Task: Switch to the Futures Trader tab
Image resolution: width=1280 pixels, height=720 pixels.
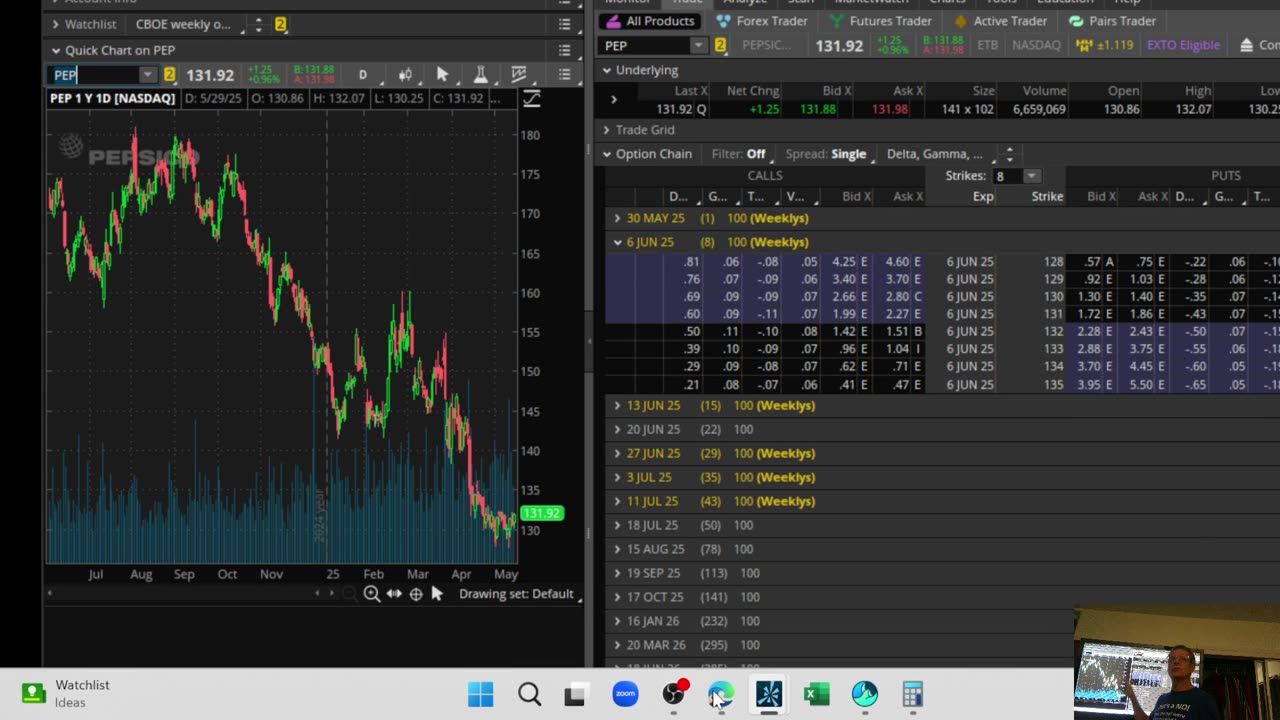Action: (880, 21)
